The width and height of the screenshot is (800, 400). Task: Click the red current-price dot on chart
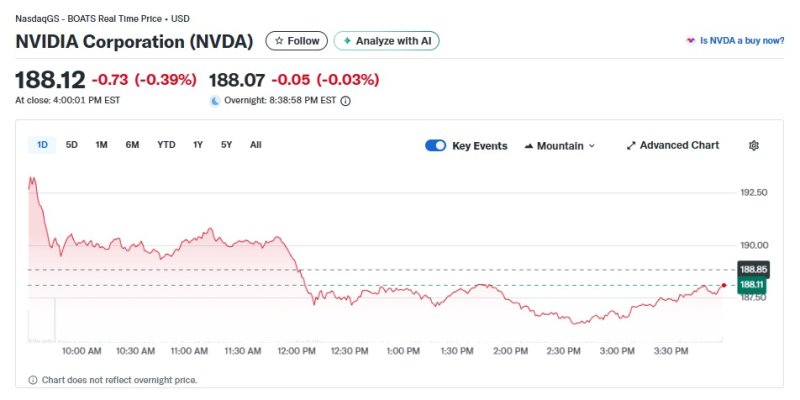tap(723, 285)
